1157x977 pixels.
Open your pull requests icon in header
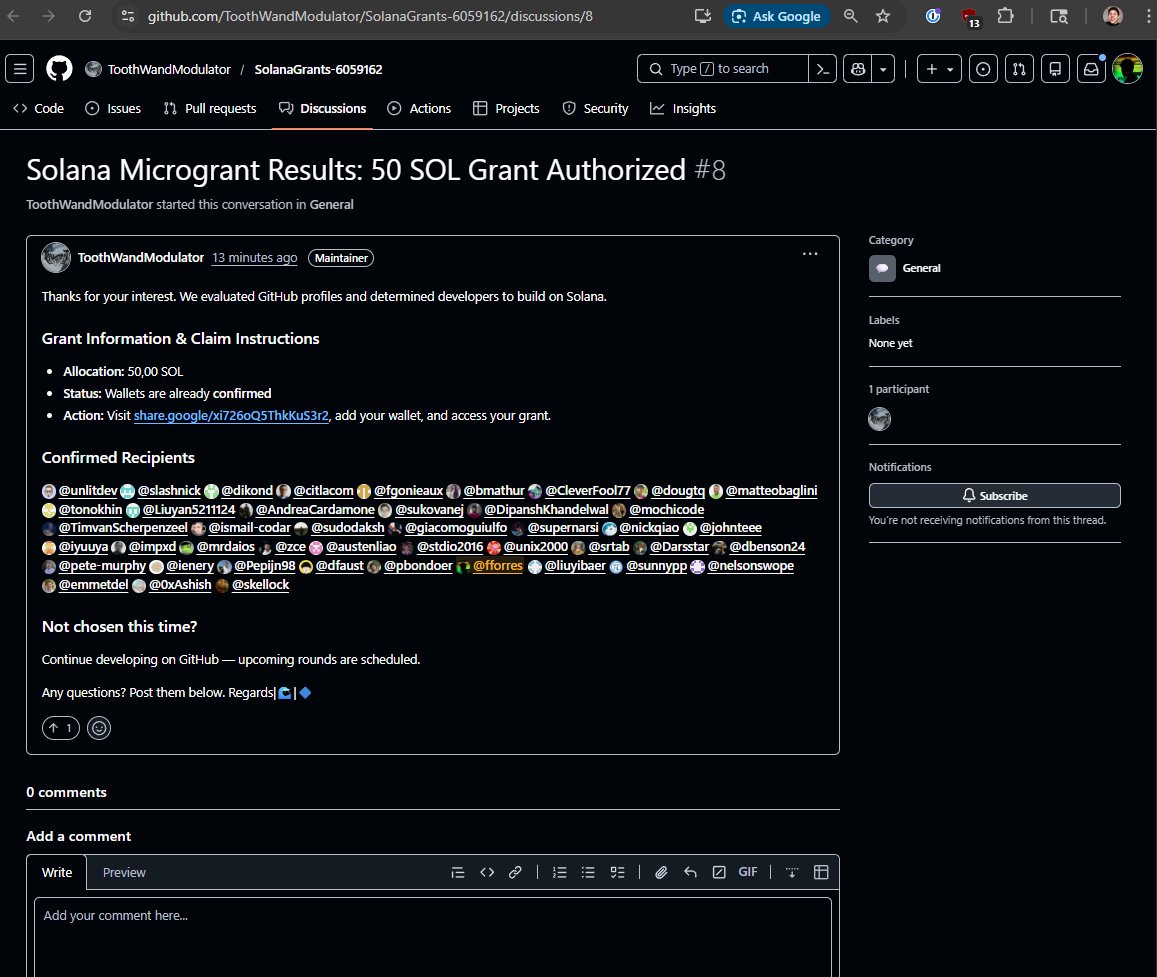pos(1019,69)
